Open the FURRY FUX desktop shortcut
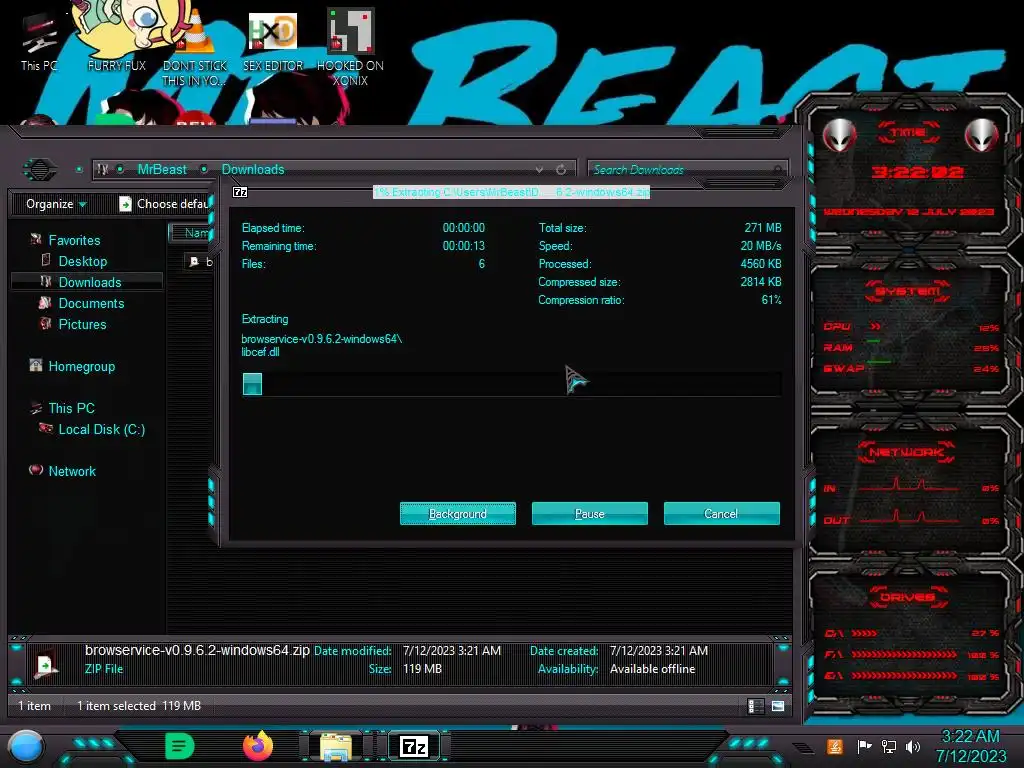This screenshot has height=768, width=1024. 116,38
